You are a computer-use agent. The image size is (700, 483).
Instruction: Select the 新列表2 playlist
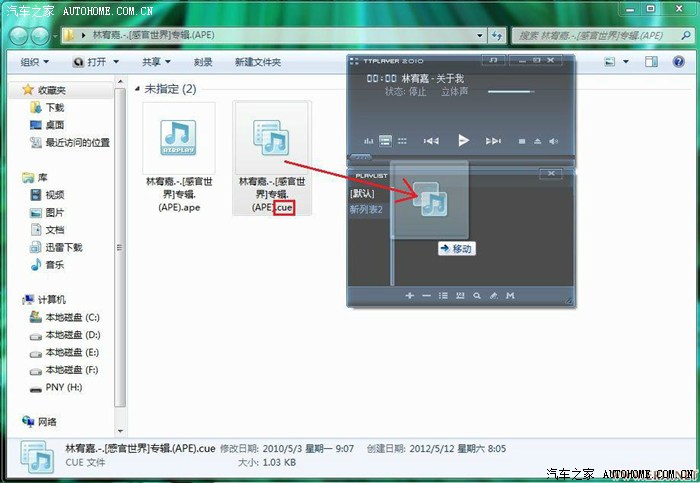click(365, 209)
